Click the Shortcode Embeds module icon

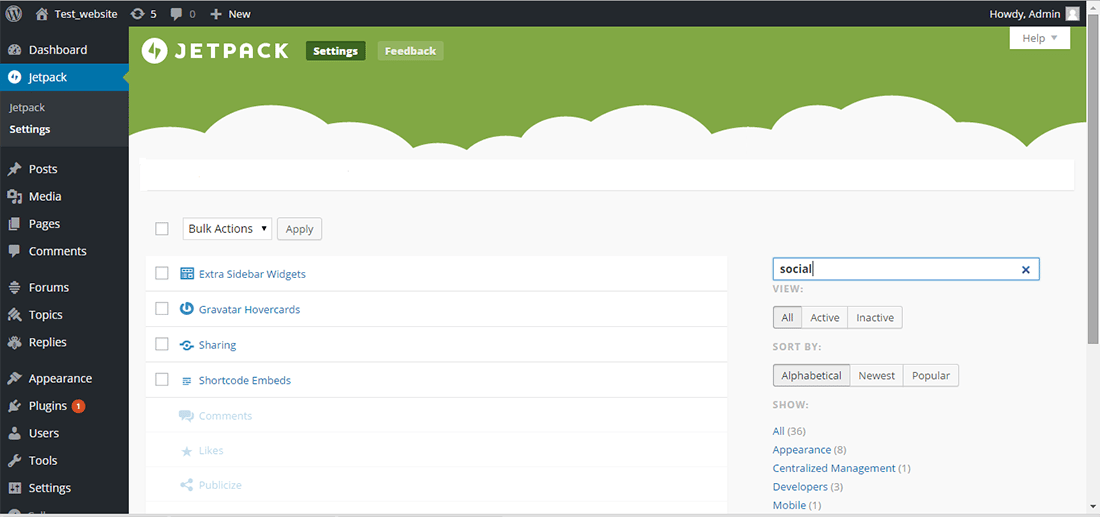click(187, 381)
